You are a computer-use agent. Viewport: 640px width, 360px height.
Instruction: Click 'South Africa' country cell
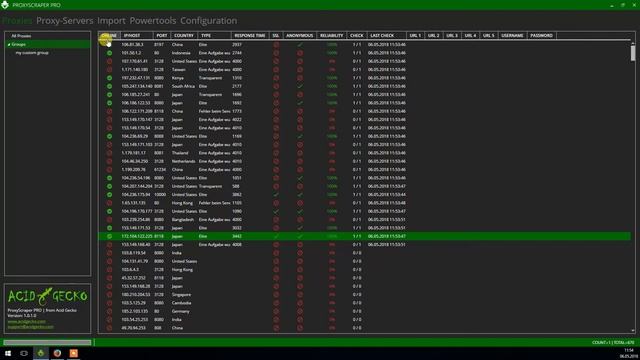coord(183,87)
